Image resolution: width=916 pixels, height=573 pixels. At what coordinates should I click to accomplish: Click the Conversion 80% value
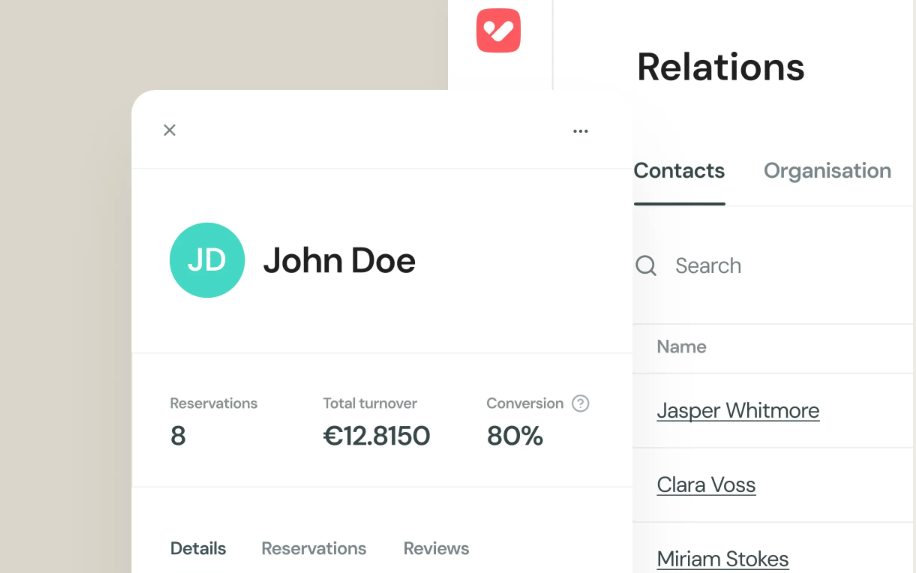[515, 436]
